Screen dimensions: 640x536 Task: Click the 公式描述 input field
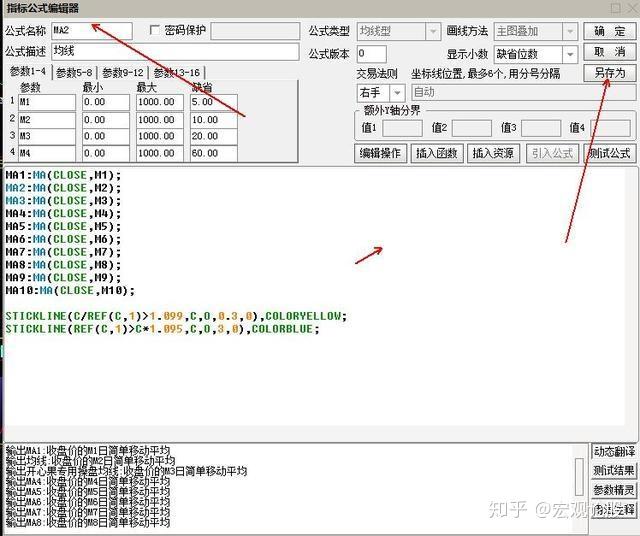[x=176, y=52]
